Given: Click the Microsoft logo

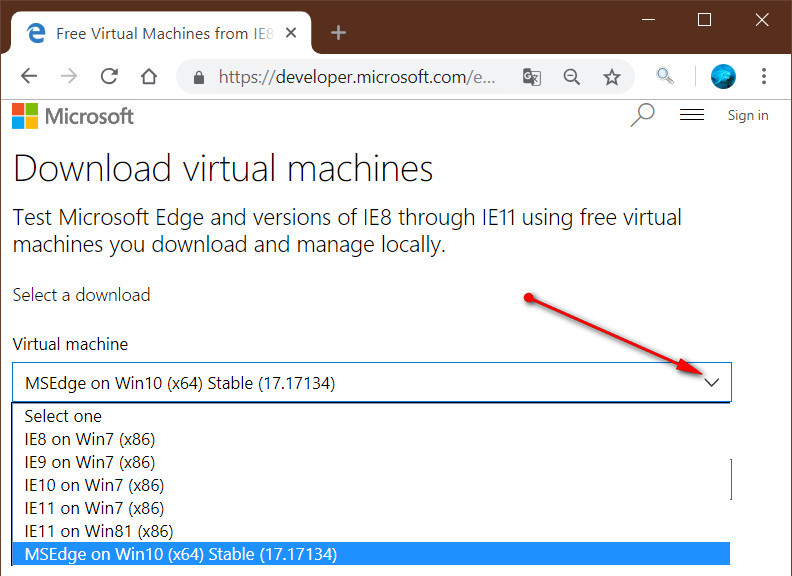Looking at the screenshot, I should point(73,116).
